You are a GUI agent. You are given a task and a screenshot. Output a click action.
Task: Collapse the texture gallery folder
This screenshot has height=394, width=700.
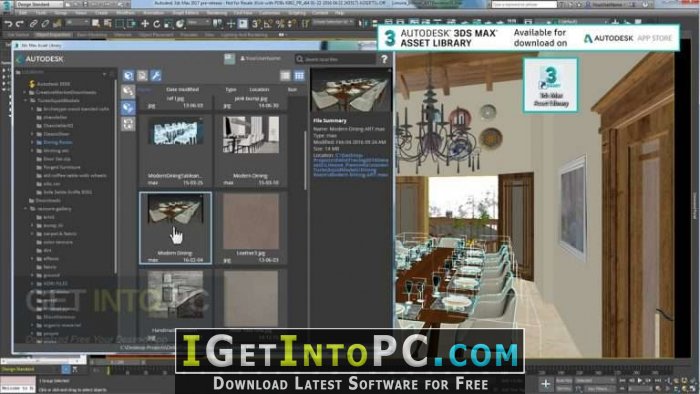(25, 209)
